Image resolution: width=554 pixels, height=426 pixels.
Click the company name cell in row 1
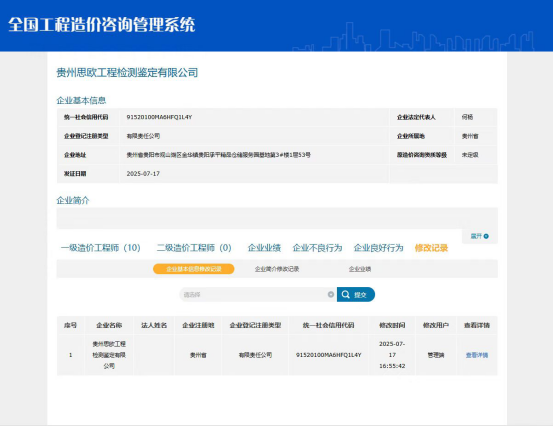109,355
